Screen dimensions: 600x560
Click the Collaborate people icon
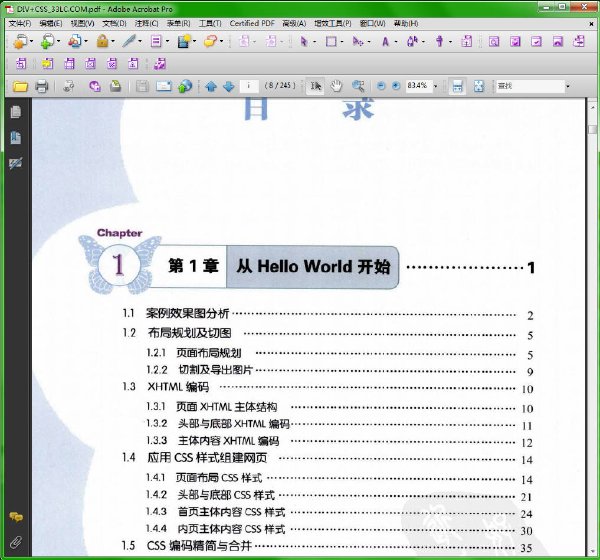[x=75, y=41]
